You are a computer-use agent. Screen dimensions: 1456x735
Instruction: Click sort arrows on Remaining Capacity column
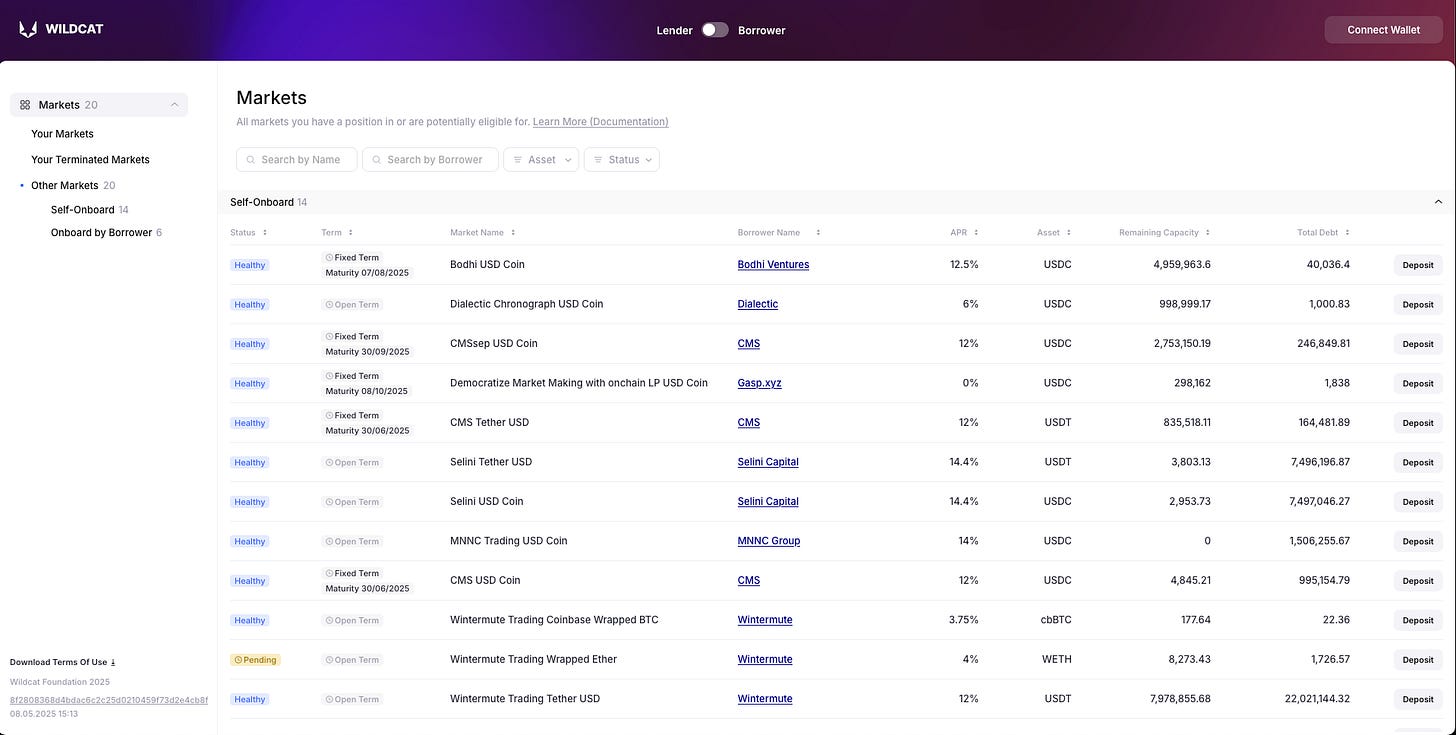(1207, 233)
